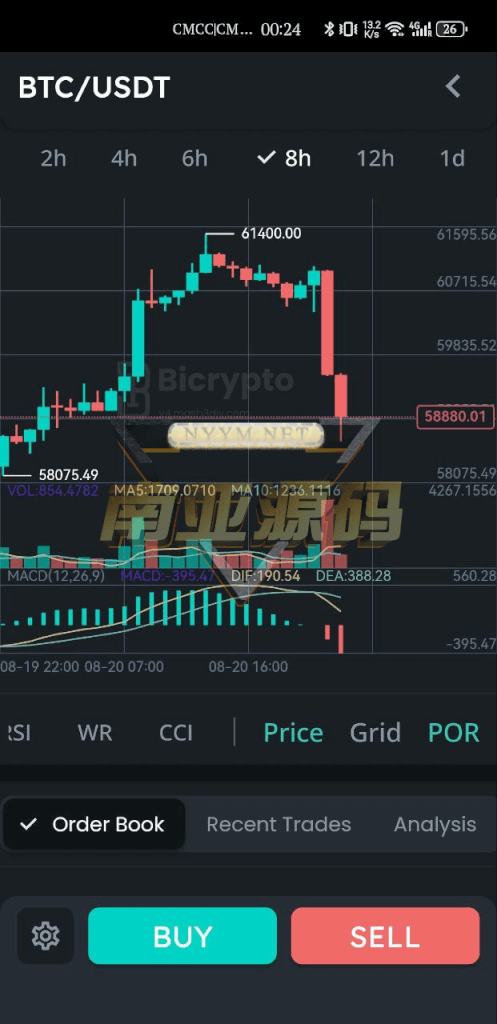497x1024 pixels.
Task: Select the WR indicator
Action: click(95, 733)
